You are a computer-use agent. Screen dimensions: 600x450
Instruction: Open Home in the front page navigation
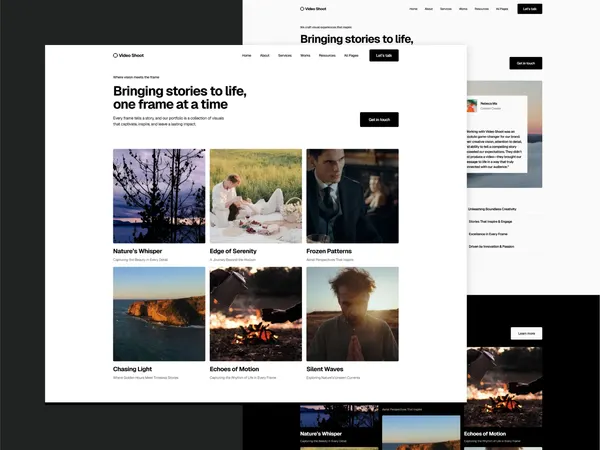click(246, 55)
